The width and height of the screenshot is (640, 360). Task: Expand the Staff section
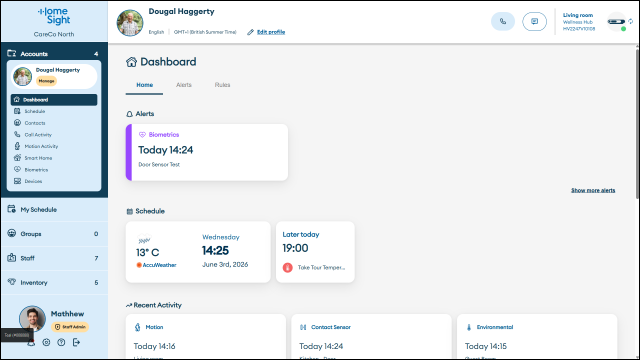[54, 258]
